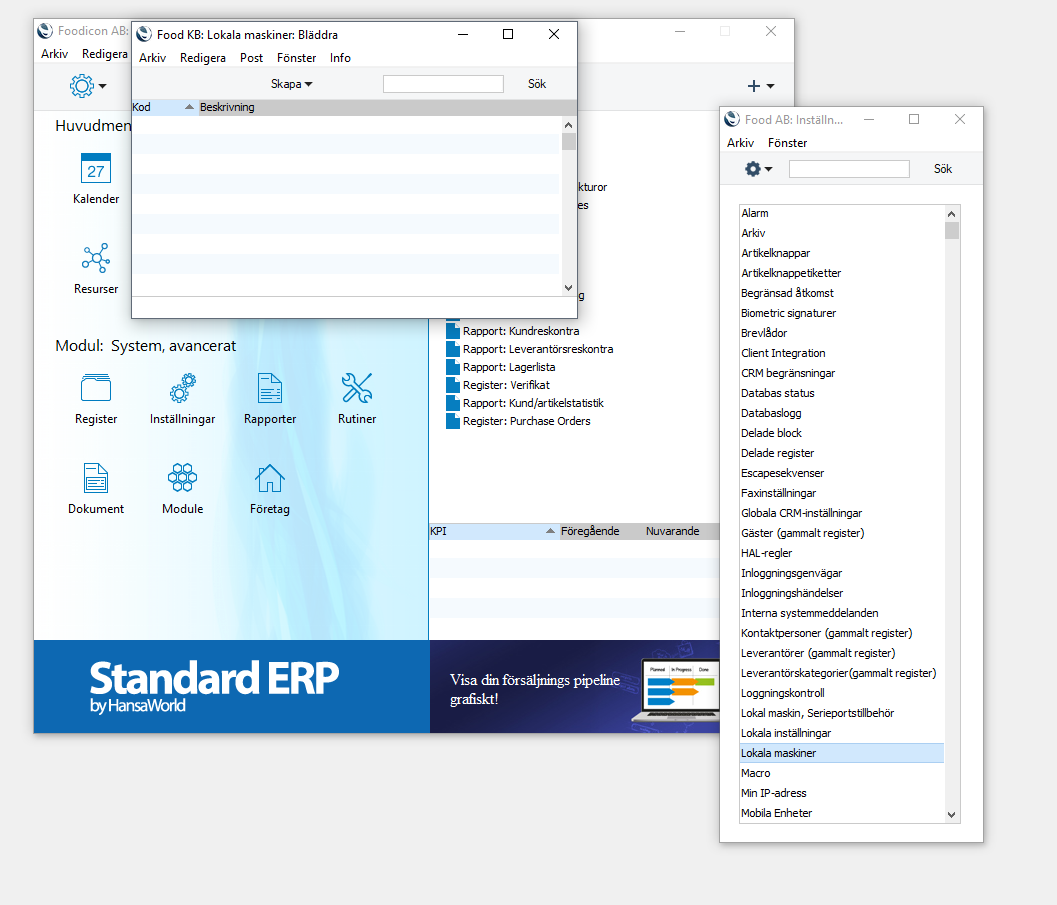Select Lokala inställningar in list
1057x905 pixels.
tap(842, 733)
